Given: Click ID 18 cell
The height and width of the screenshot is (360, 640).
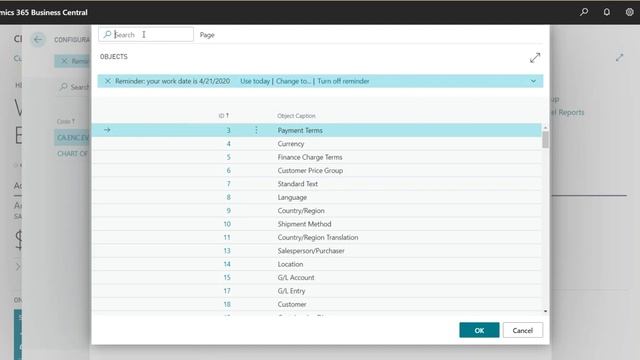Looking at the screenshot, I should [227, 304].
